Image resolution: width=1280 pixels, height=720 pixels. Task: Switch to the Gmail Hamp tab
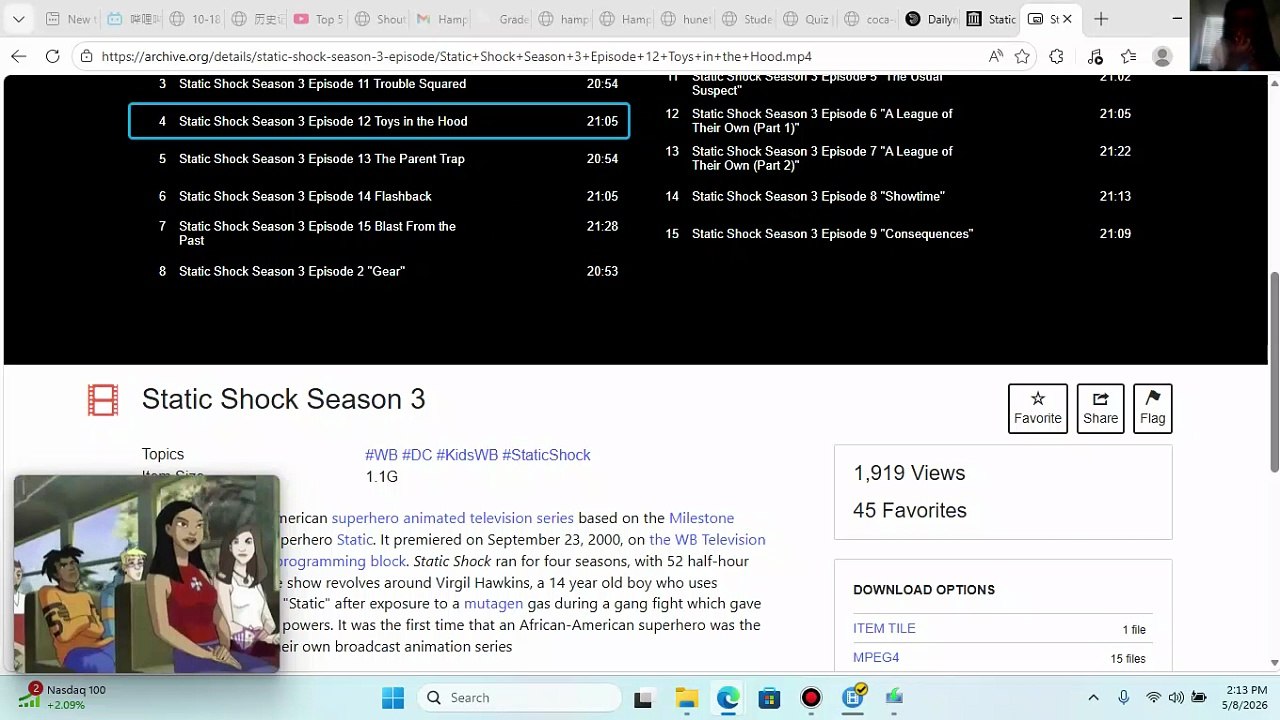[x=441, y=19]
